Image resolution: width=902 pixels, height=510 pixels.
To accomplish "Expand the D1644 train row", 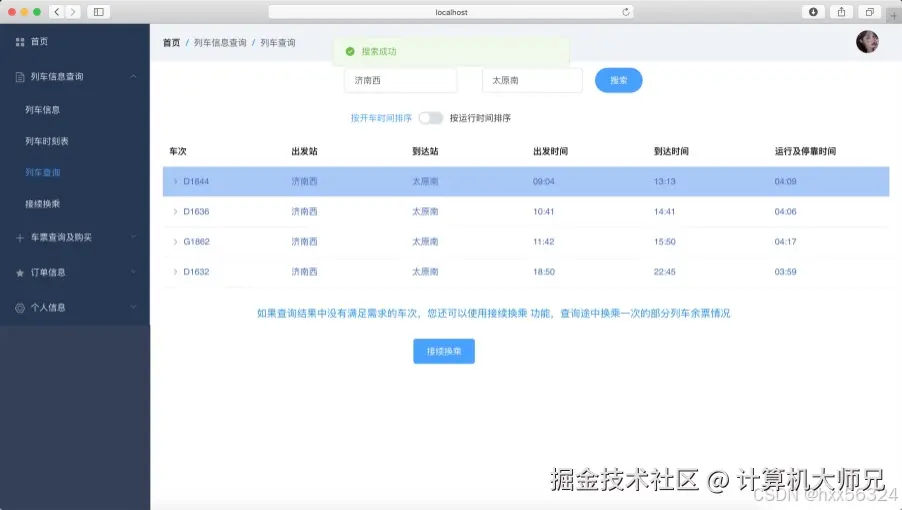I will click(x=175, y=182).
